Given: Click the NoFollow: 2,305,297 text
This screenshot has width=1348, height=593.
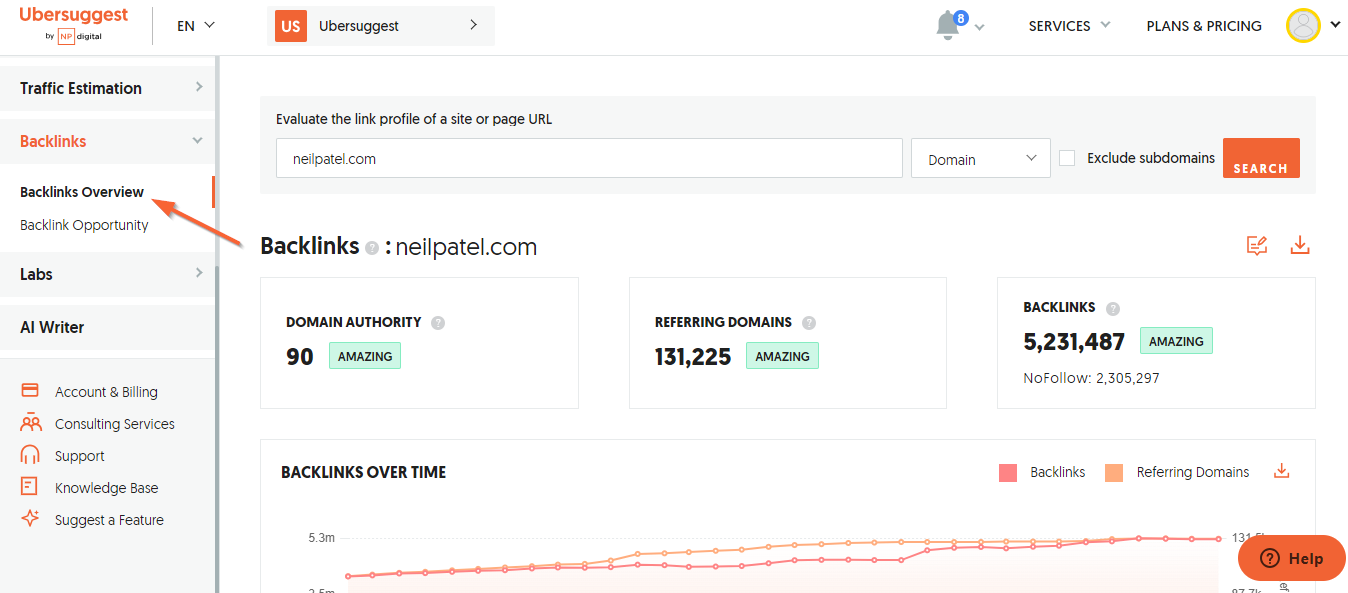Looking at the screenshot, I should (1091, 378).
